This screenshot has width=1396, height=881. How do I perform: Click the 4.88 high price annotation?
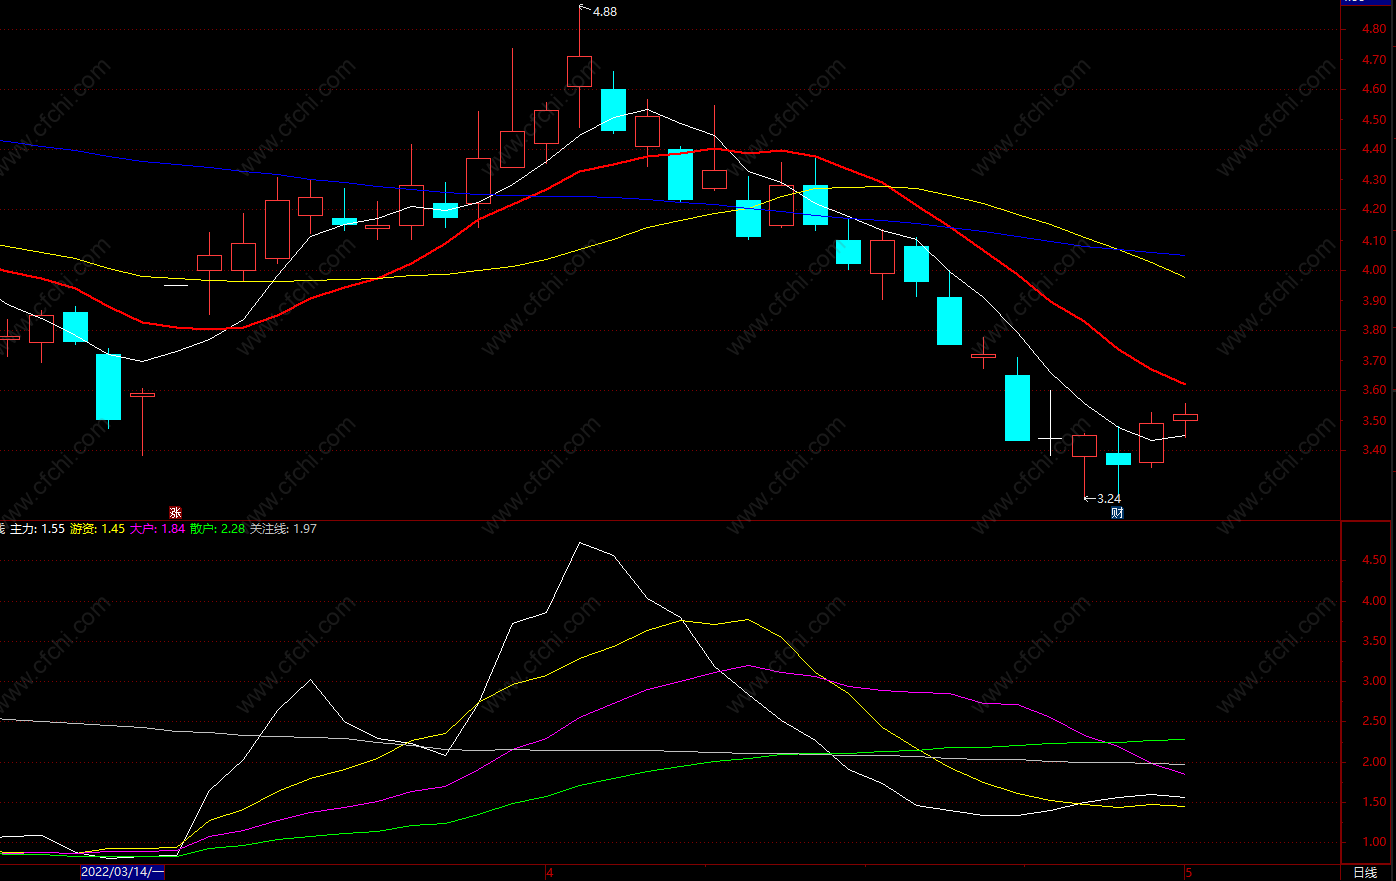coord(605,12)
